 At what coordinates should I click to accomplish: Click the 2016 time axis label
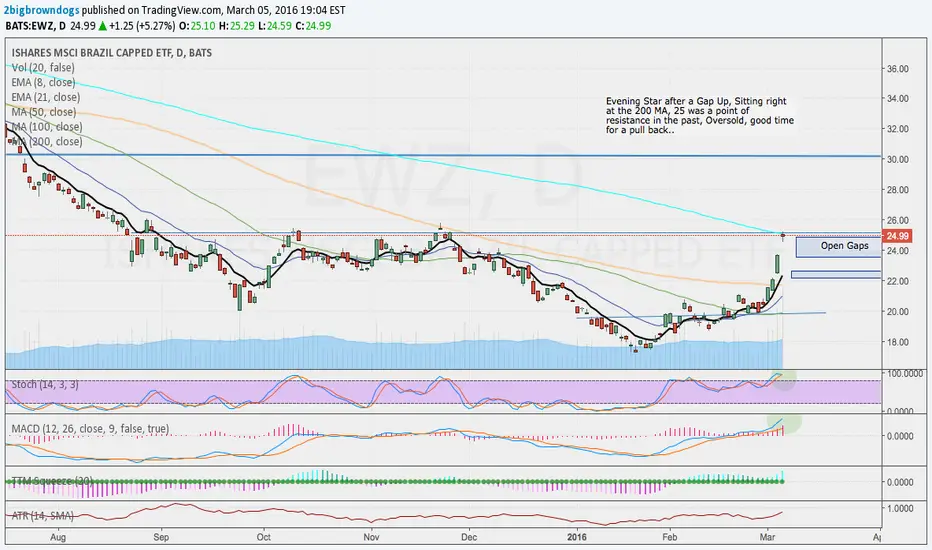click(577, 538)
